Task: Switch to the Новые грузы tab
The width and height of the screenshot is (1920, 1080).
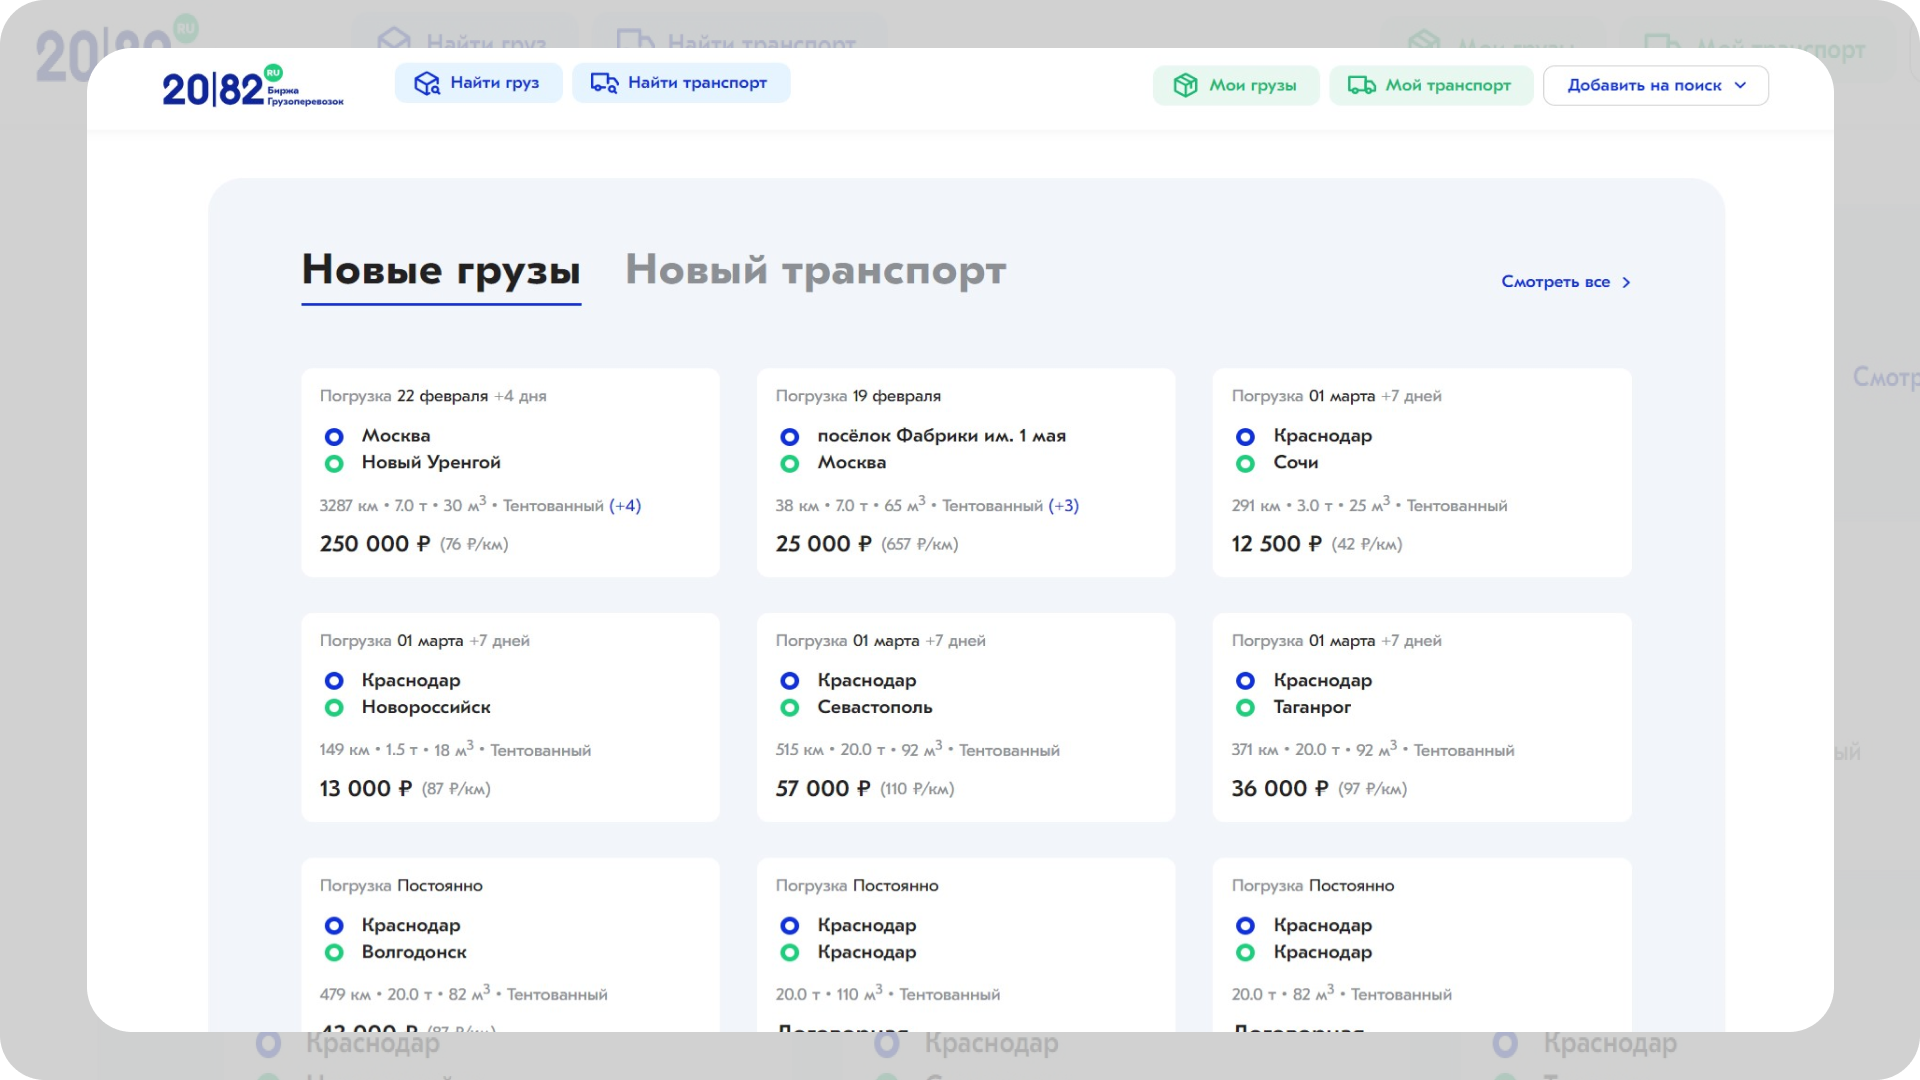Action: pos(441,271)
